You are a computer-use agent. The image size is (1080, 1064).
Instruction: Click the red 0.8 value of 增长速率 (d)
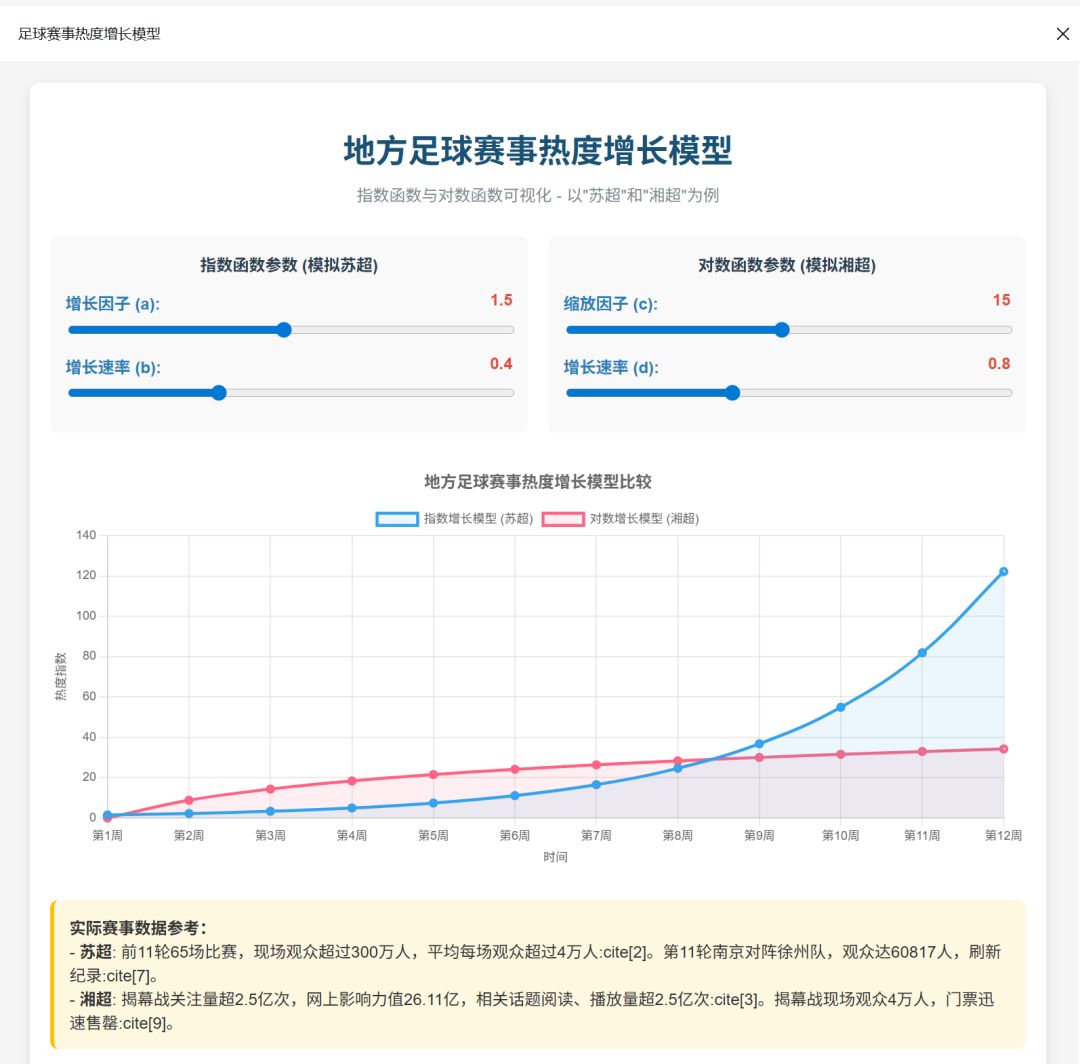(x=998, y=363)
